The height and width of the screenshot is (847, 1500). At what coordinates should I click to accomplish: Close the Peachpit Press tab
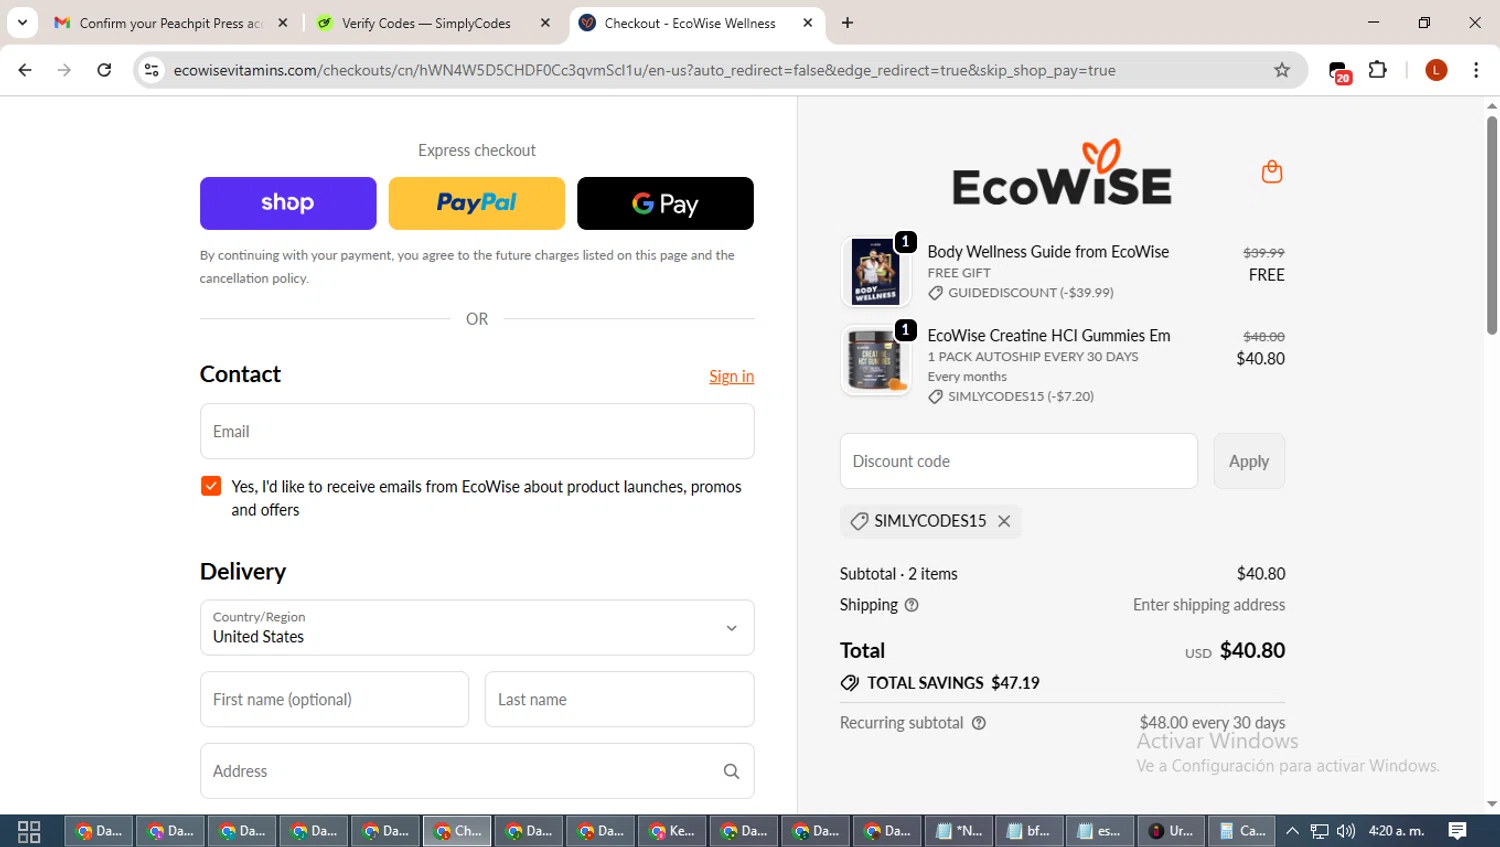coord(283,23)
